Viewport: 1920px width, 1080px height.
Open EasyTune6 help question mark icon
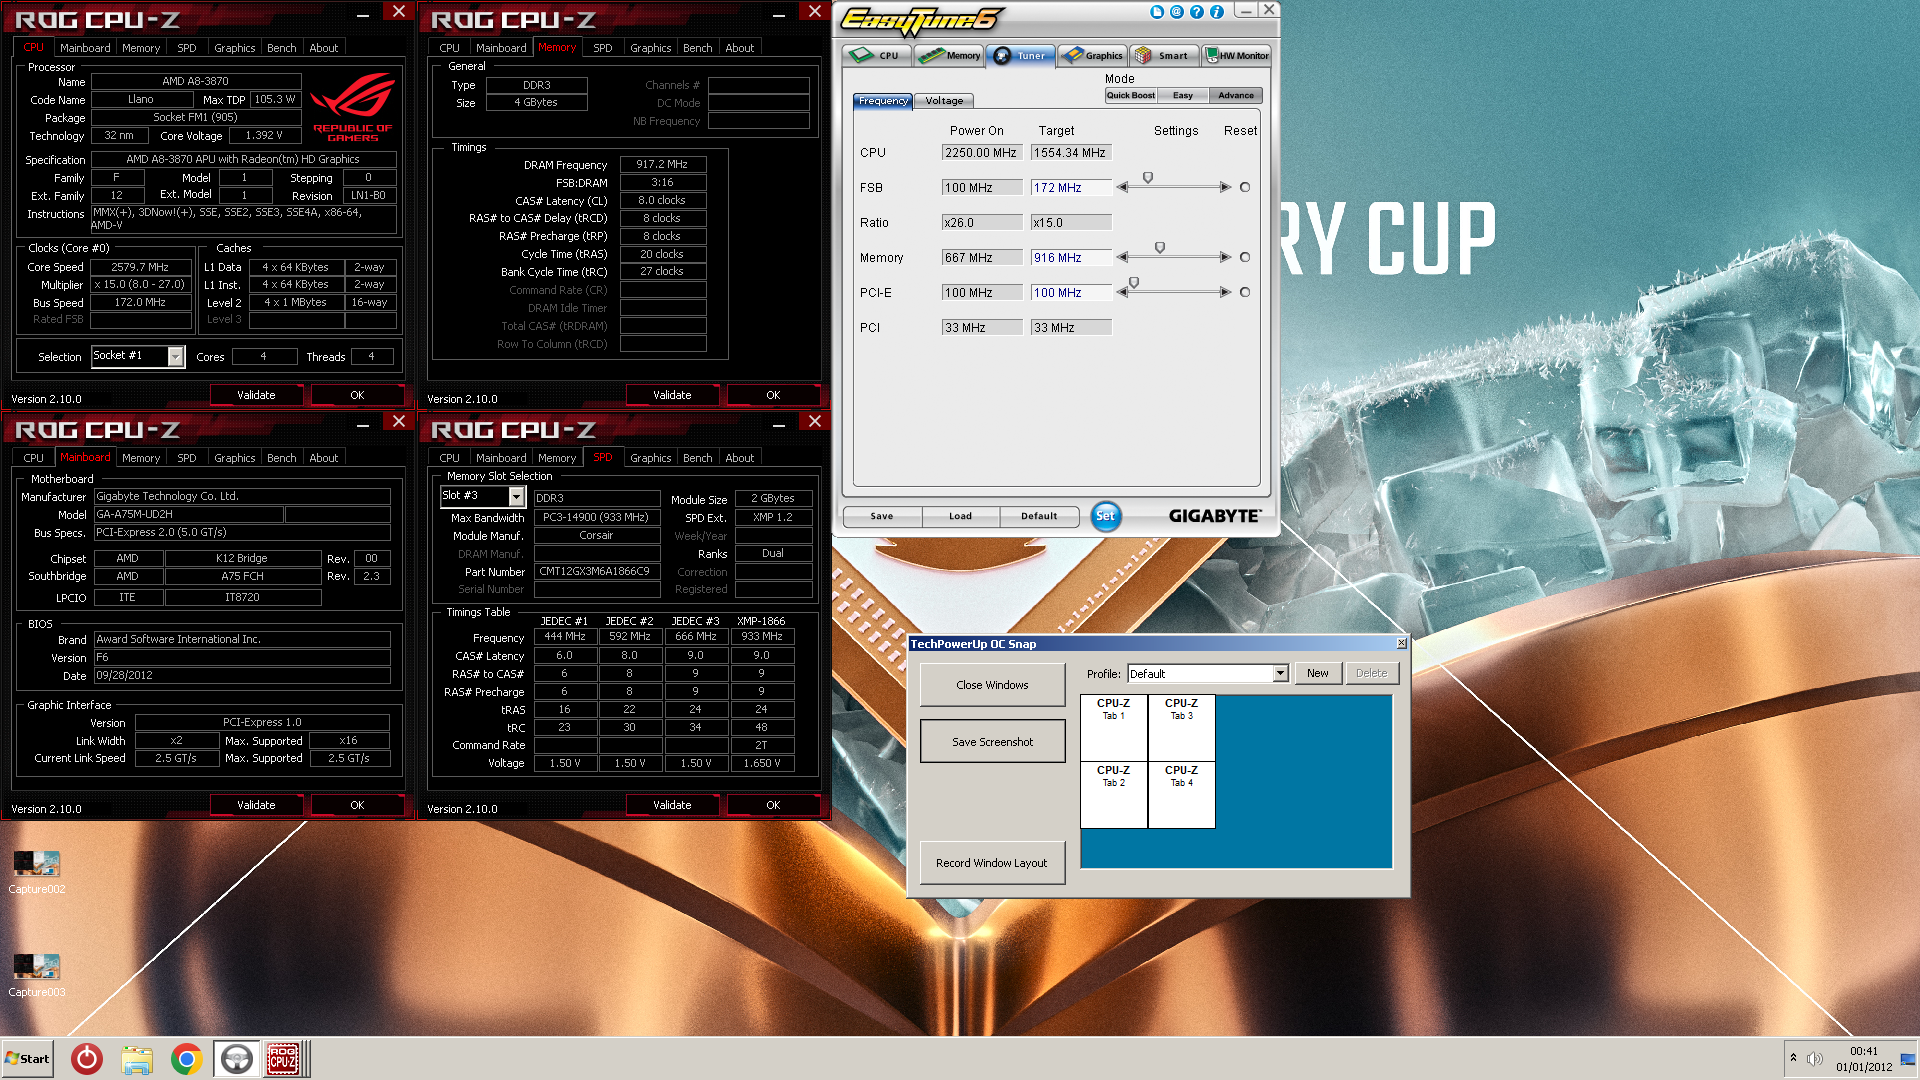(x=1197, y=12)
